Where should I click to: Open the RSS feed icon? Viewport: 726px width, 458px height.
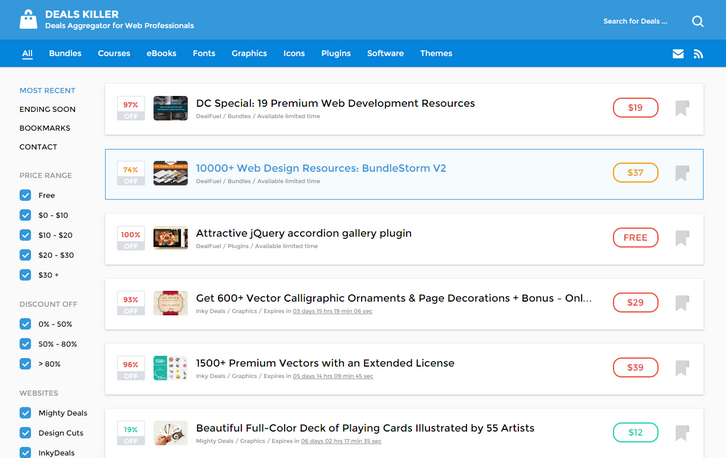point(699,54)
